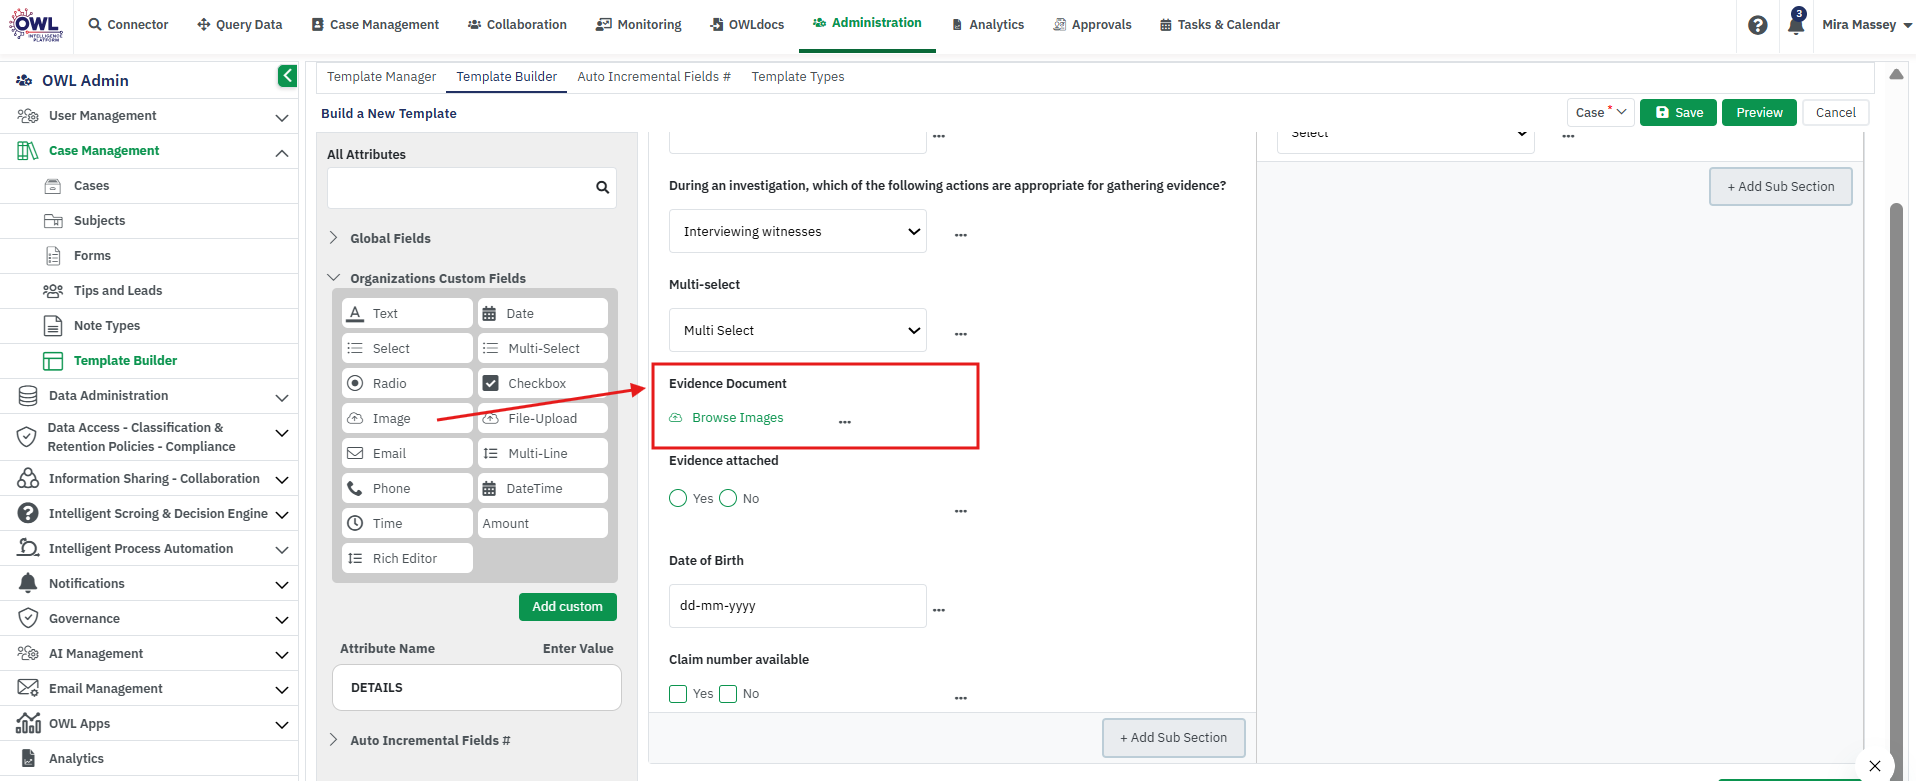Click the Rich Editor field icon
1916x781 pixels.
pyautogui.click(x=355, y=558)
